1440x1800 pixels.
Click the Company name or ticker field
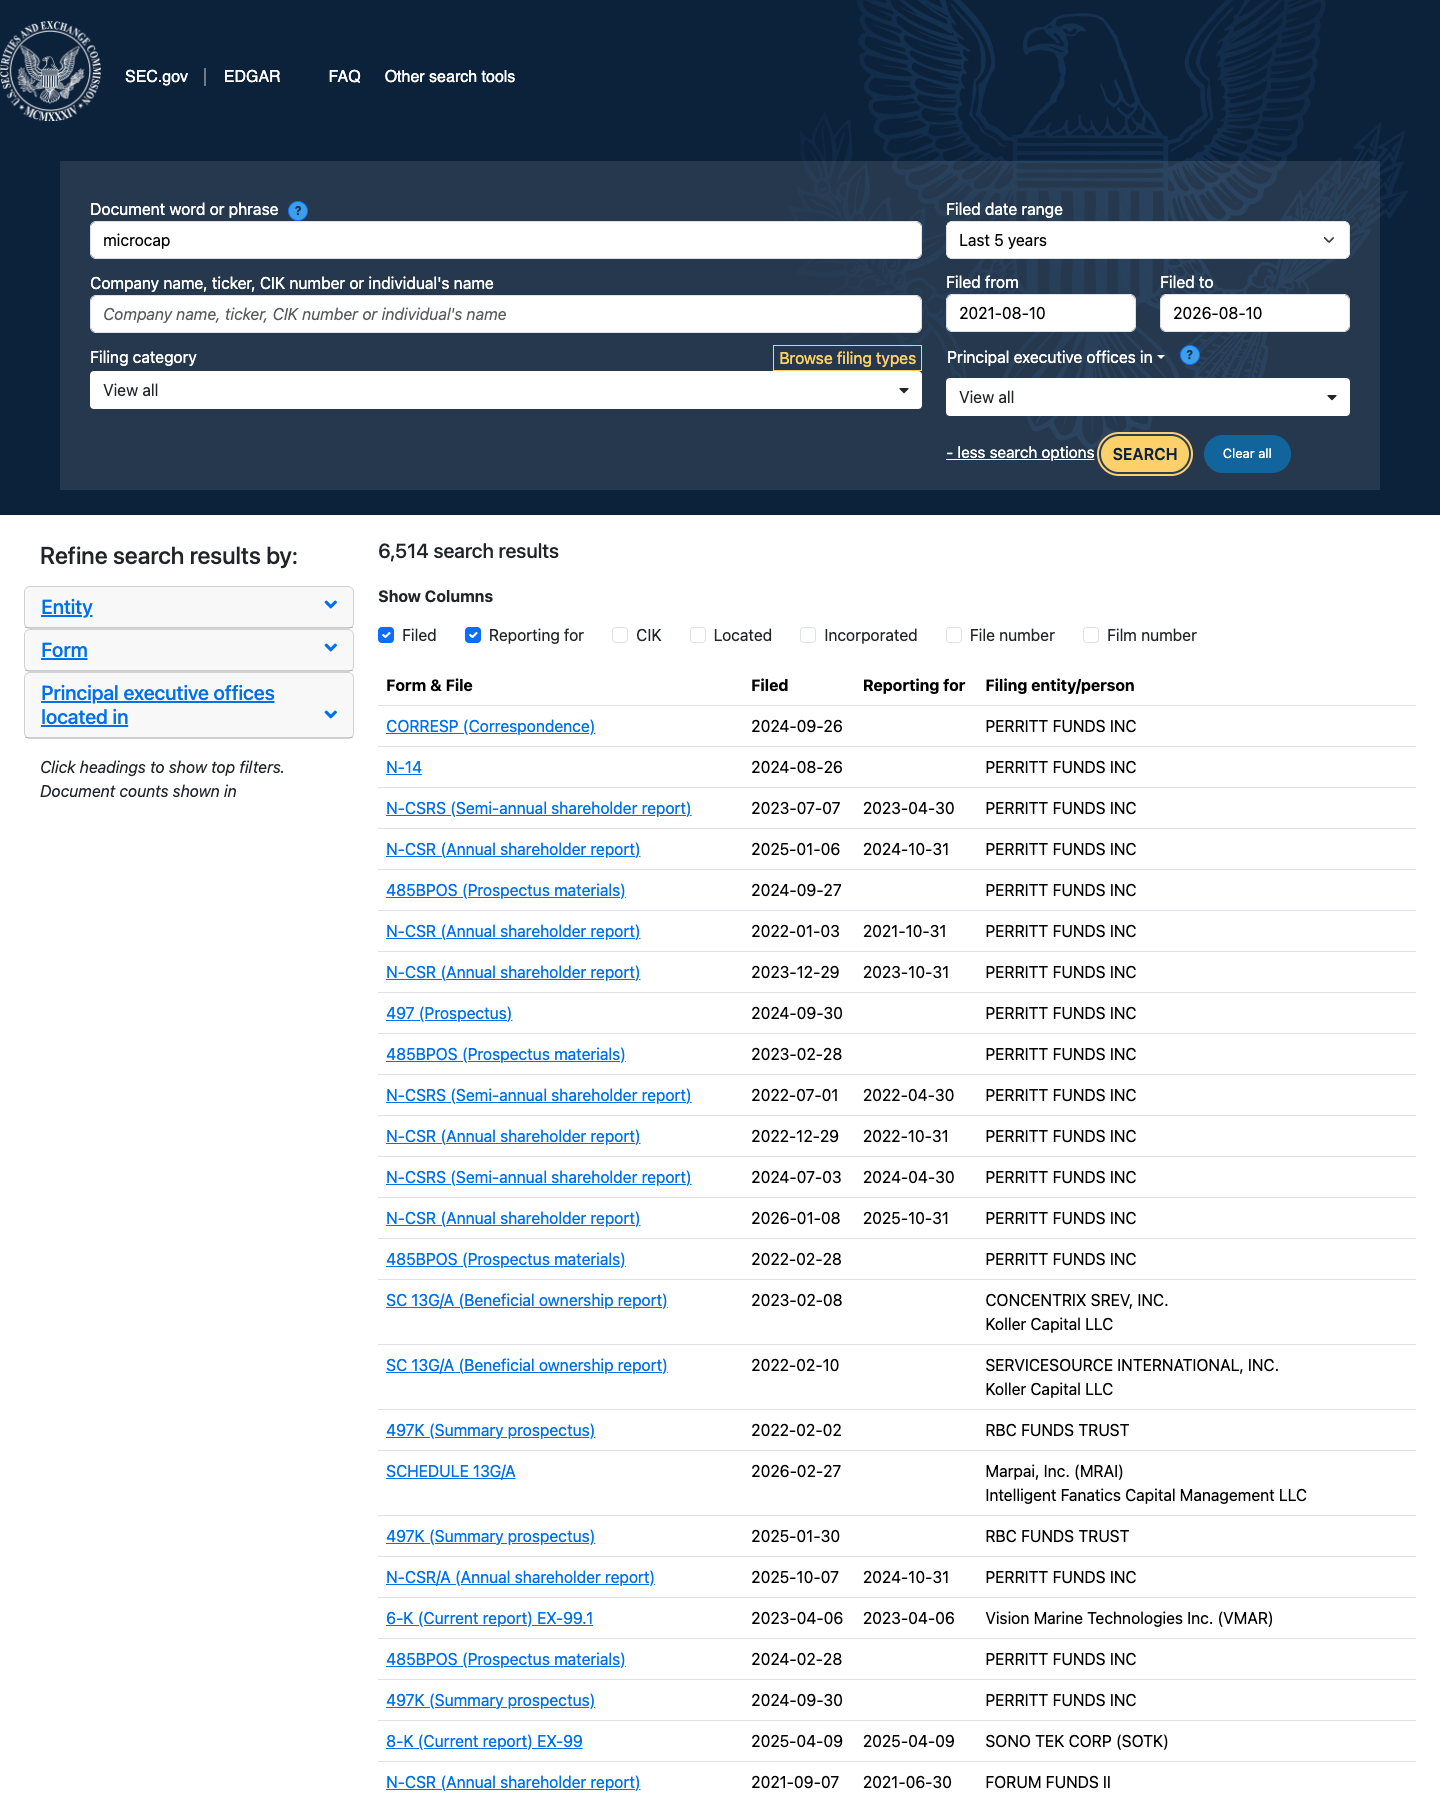[505, 314]
